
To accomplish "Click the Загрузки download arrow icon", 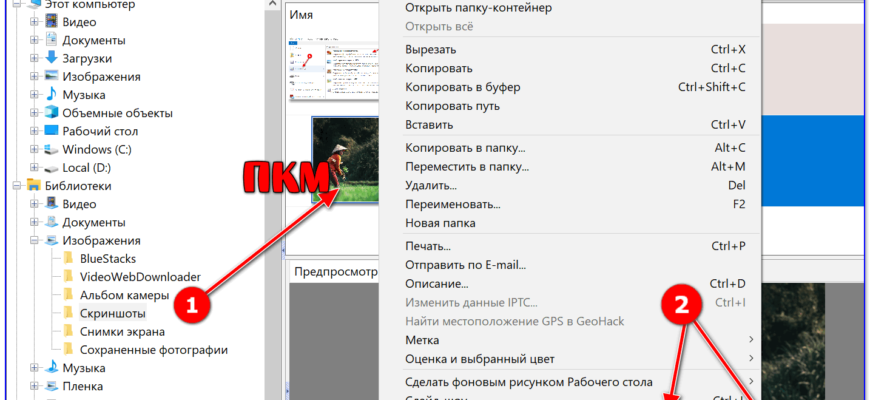I will [51, 58].
